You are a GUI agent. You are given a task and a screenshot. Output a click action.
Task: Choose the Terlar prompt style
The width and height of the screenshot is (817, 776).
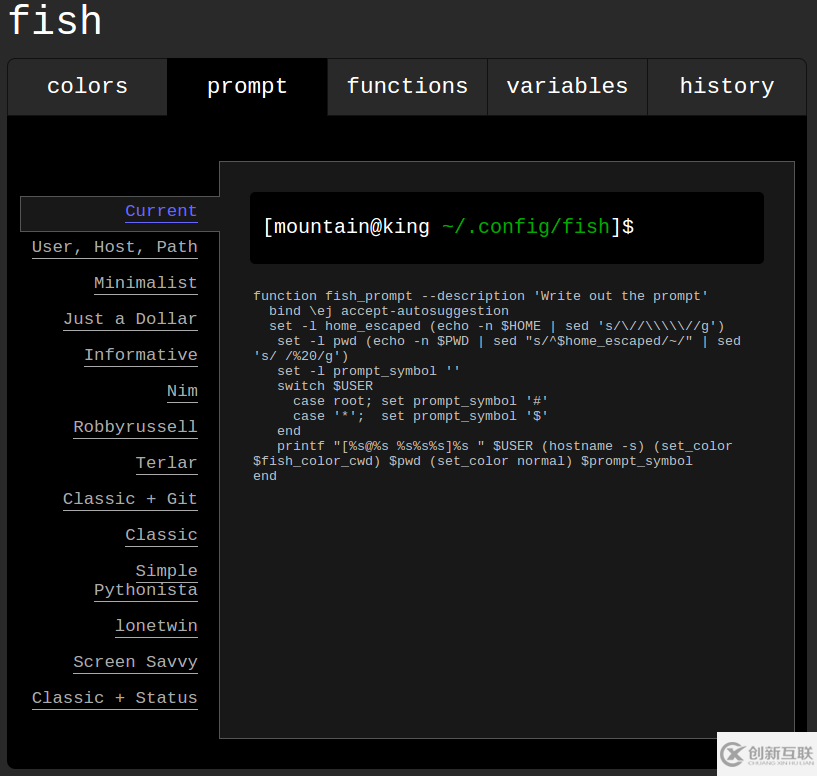166,463
